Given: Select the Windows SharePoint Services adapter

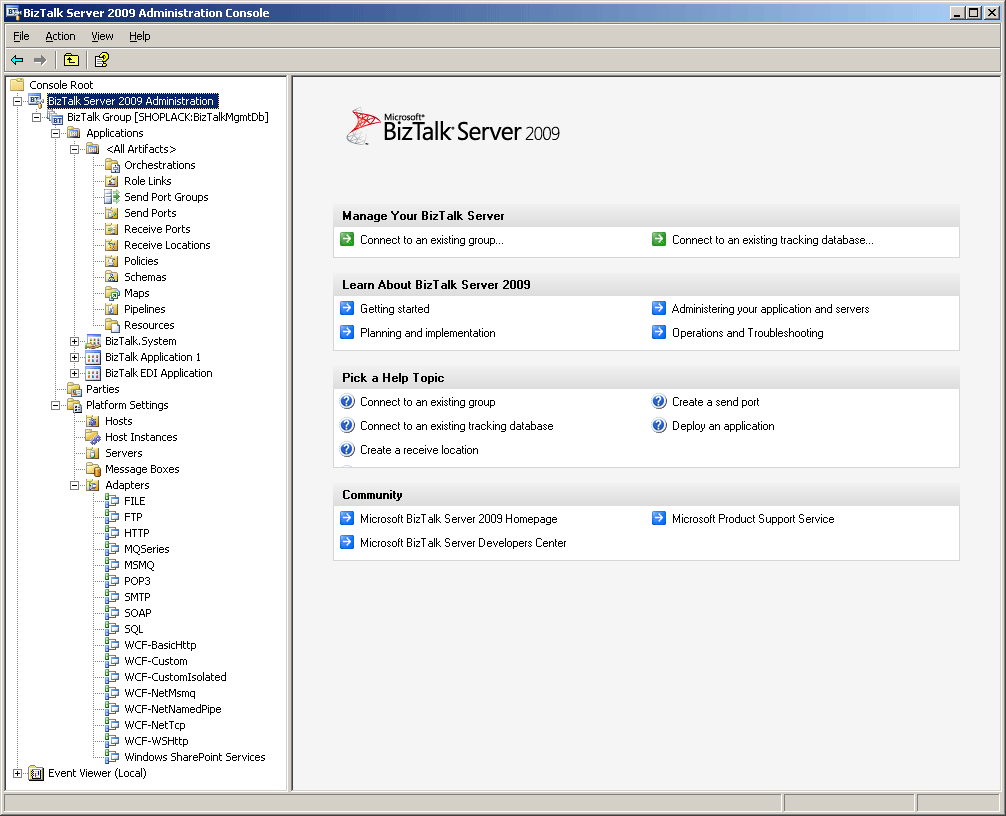Looking at the screenshot, I should [194, 758].
